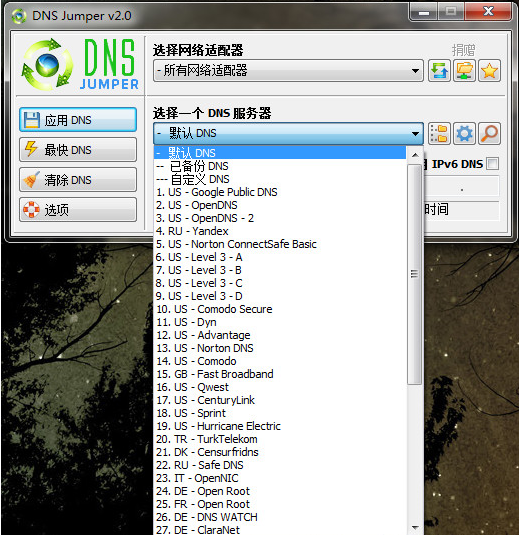Select 8. US - Level 3 - C
The height and width of the screenshot is (535, 519).
coord(280,283)
